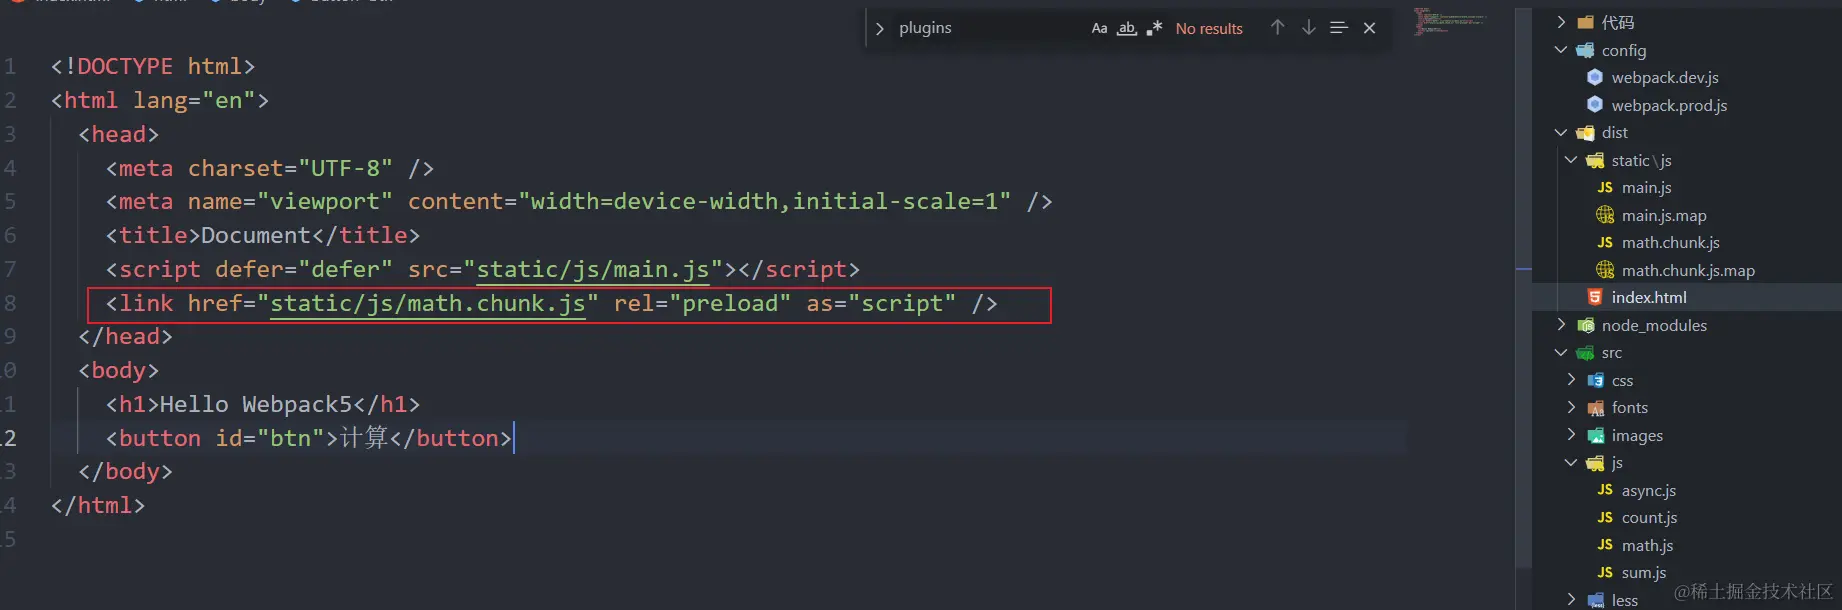Close the find widget
Viewport: 1842px width, 610px height.
pyautogui.click(x=1369, y=28)
